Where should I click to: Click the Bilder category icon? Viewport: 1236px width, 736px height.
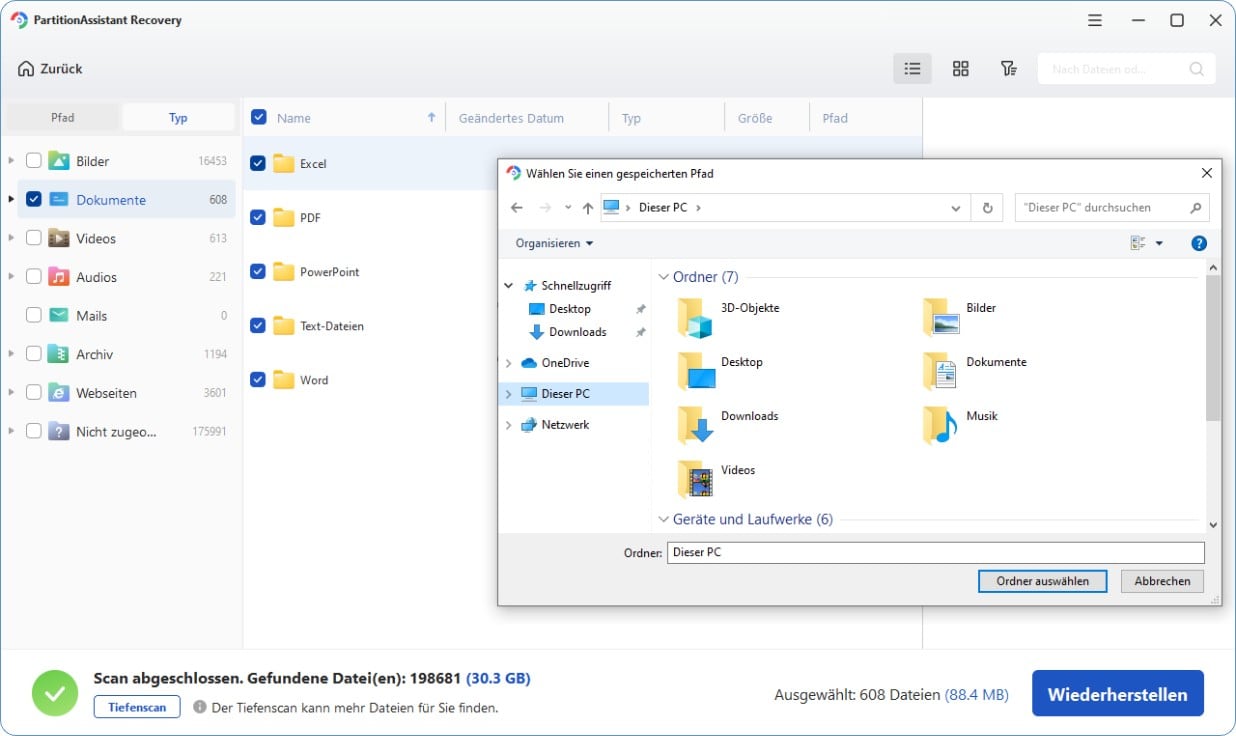[x=59, y=161]
